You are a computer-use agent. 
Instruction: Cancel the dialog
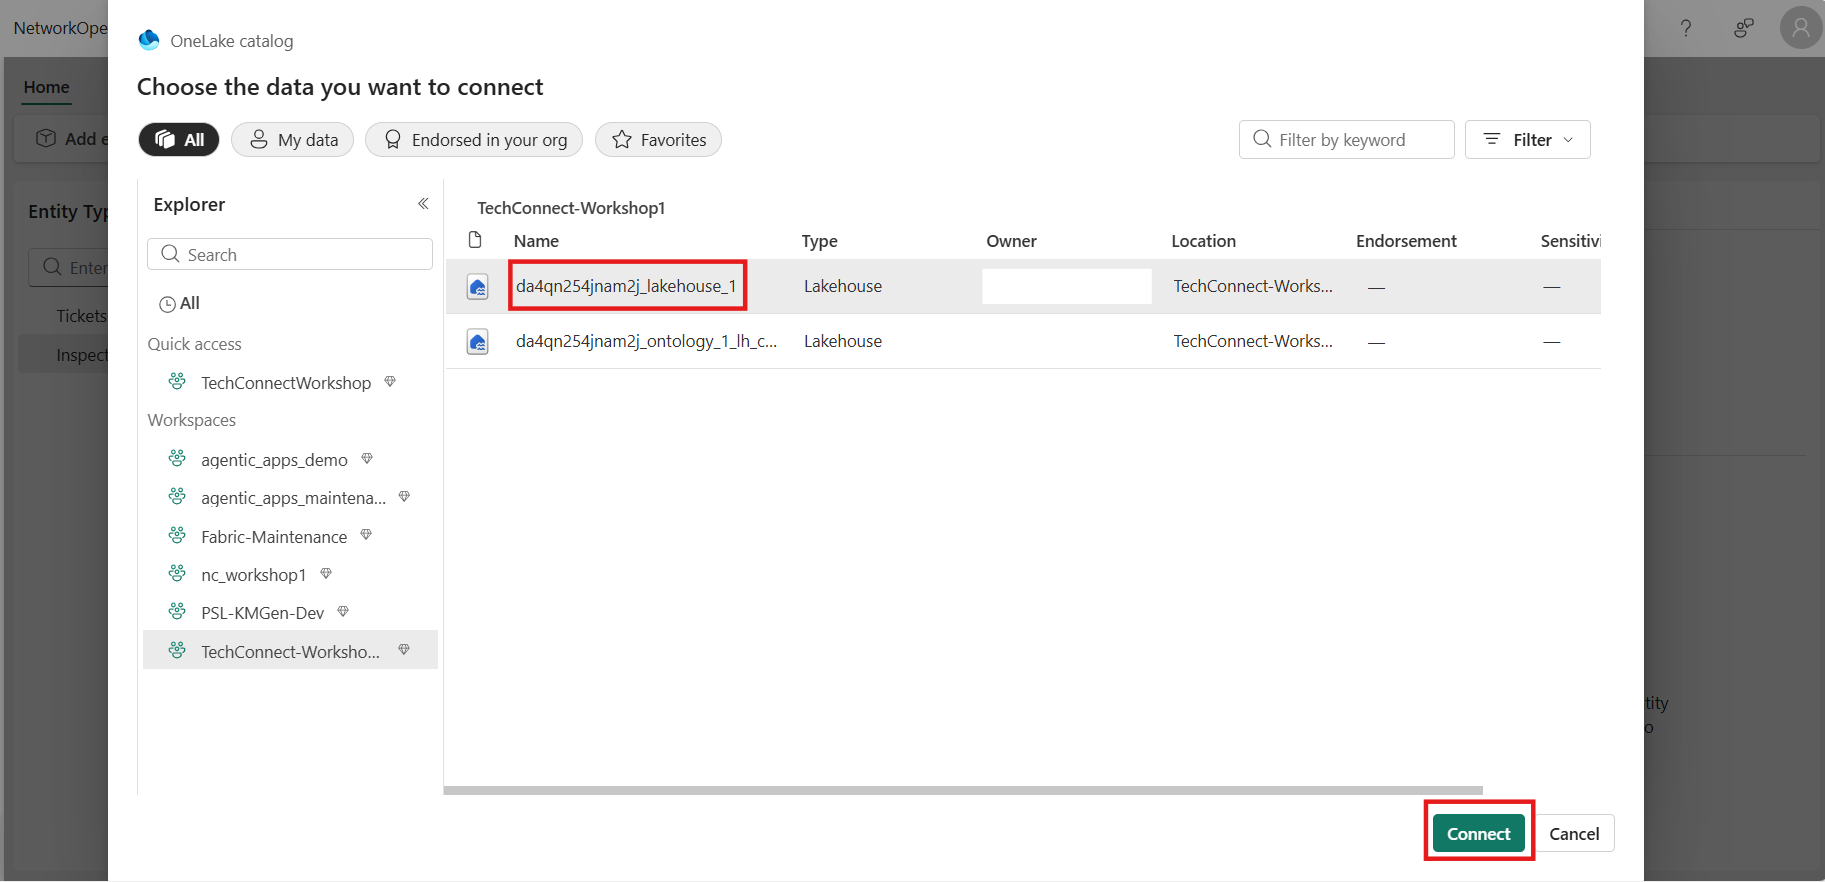click(x=1574, y=833)
